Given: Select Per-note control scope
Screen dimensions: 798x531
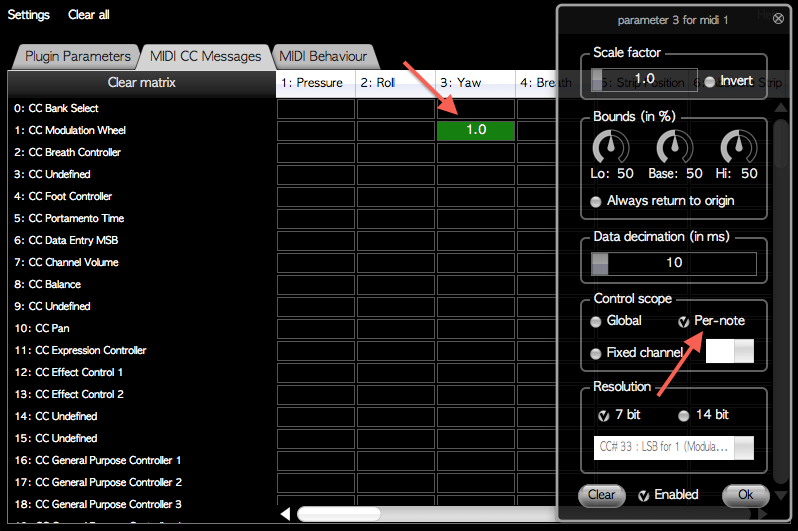Looking at the screenshot, I should (711, 321).
